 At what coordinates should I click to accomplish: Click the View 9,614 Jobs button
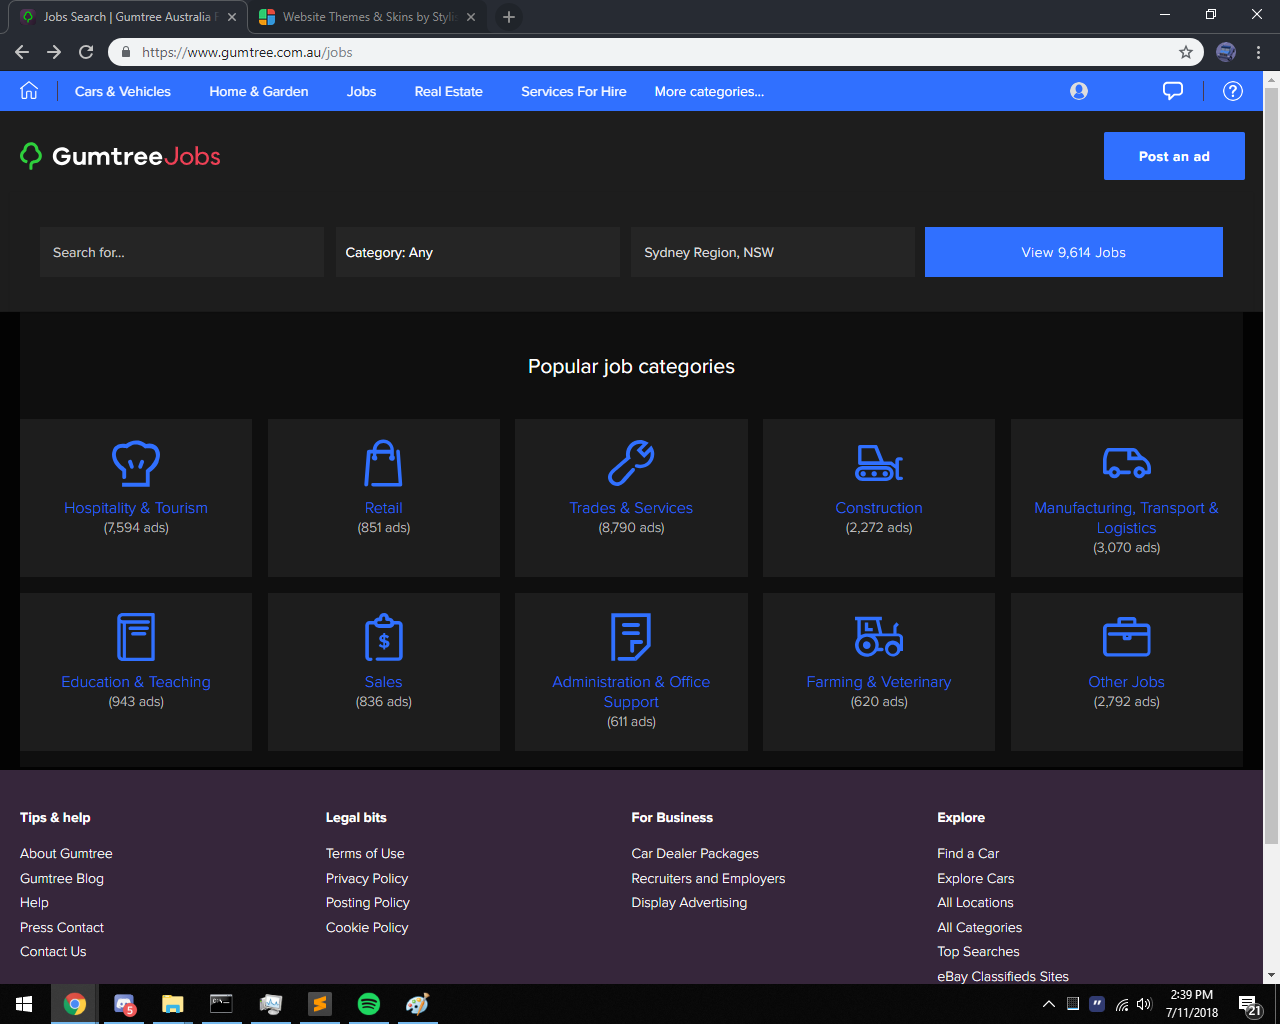click(x=1073, y=252)
